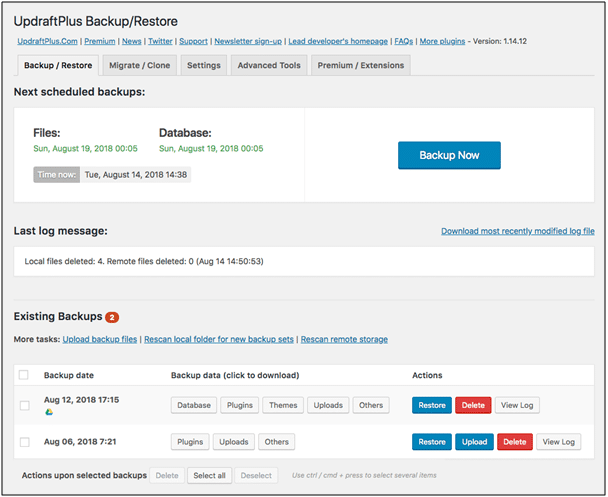The height and width of the screenshot is (497, 608).
Task: Download Uploads from Aug 06 backup
Action: (234, 442)
